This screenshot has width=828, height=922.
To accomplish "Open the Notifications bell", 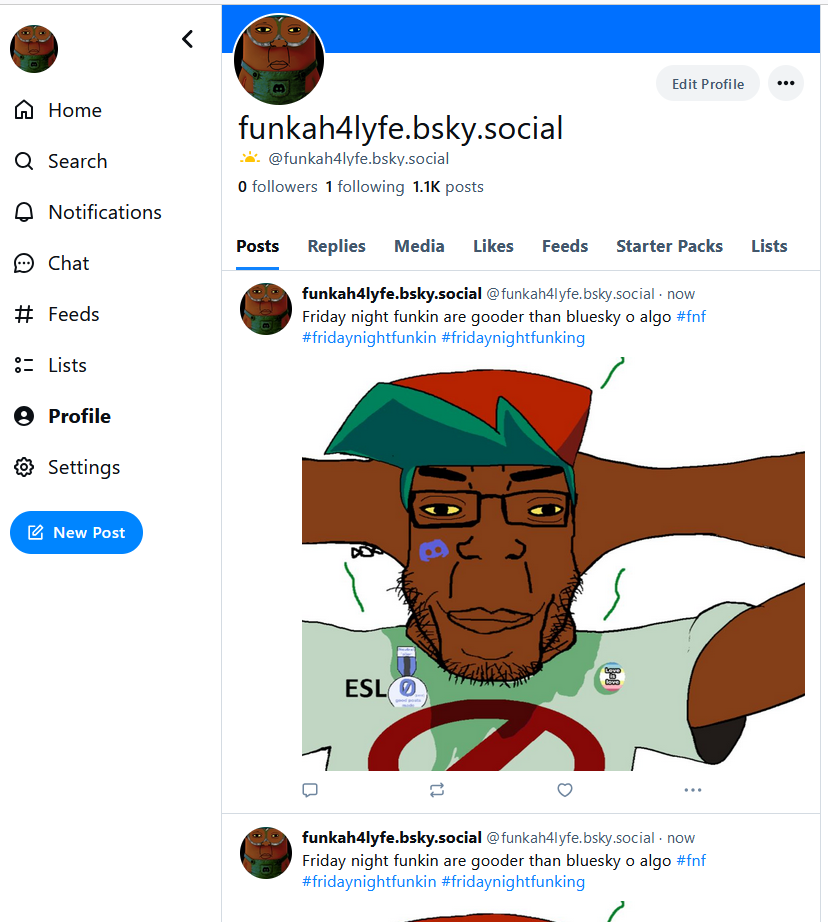I will click(24, 212).
